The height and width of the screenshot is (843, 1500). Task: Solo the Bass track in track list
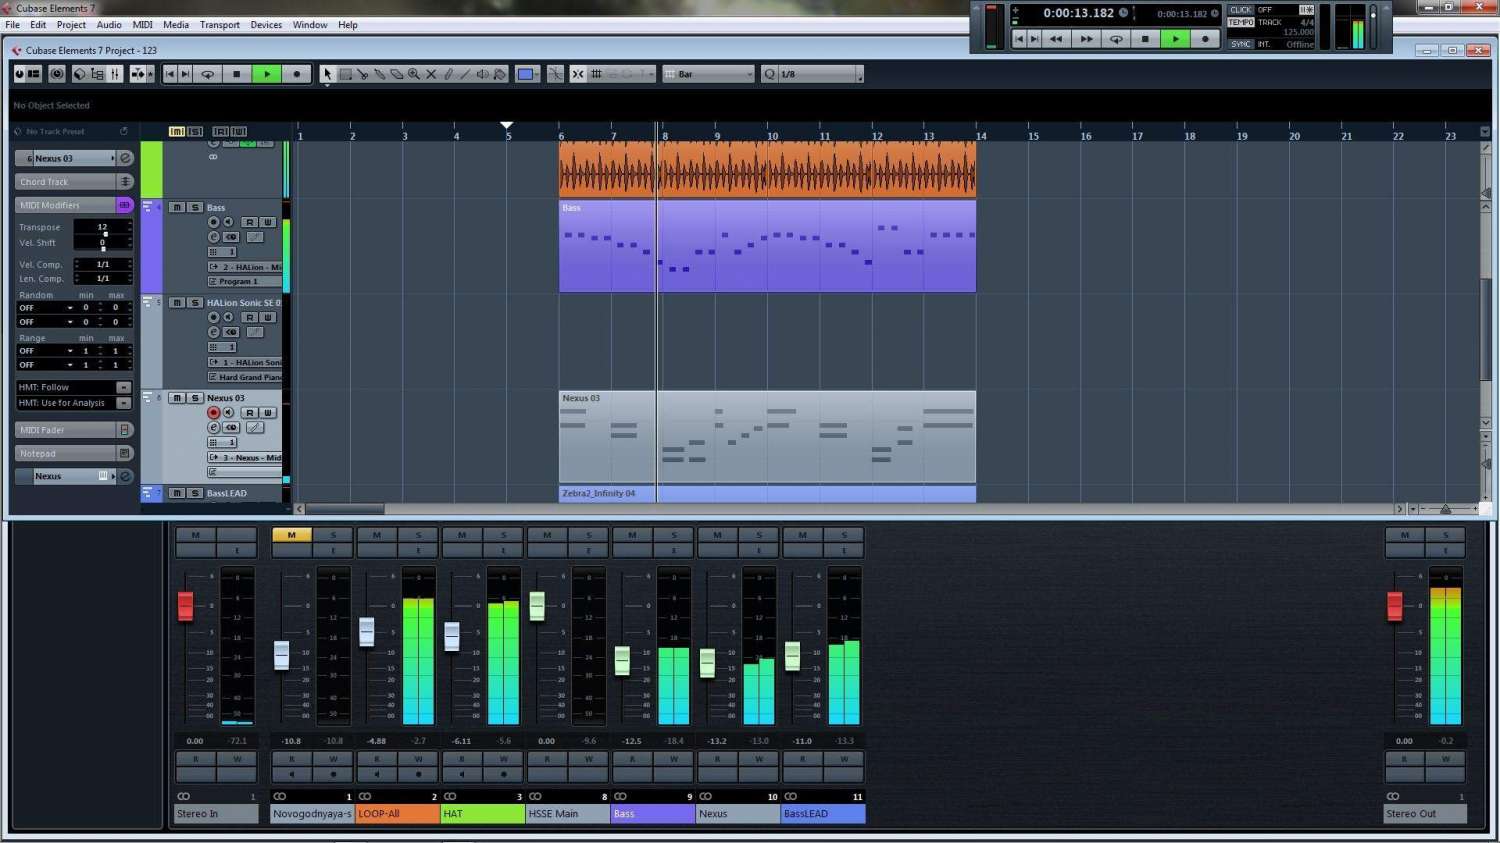tap(195, 207)
